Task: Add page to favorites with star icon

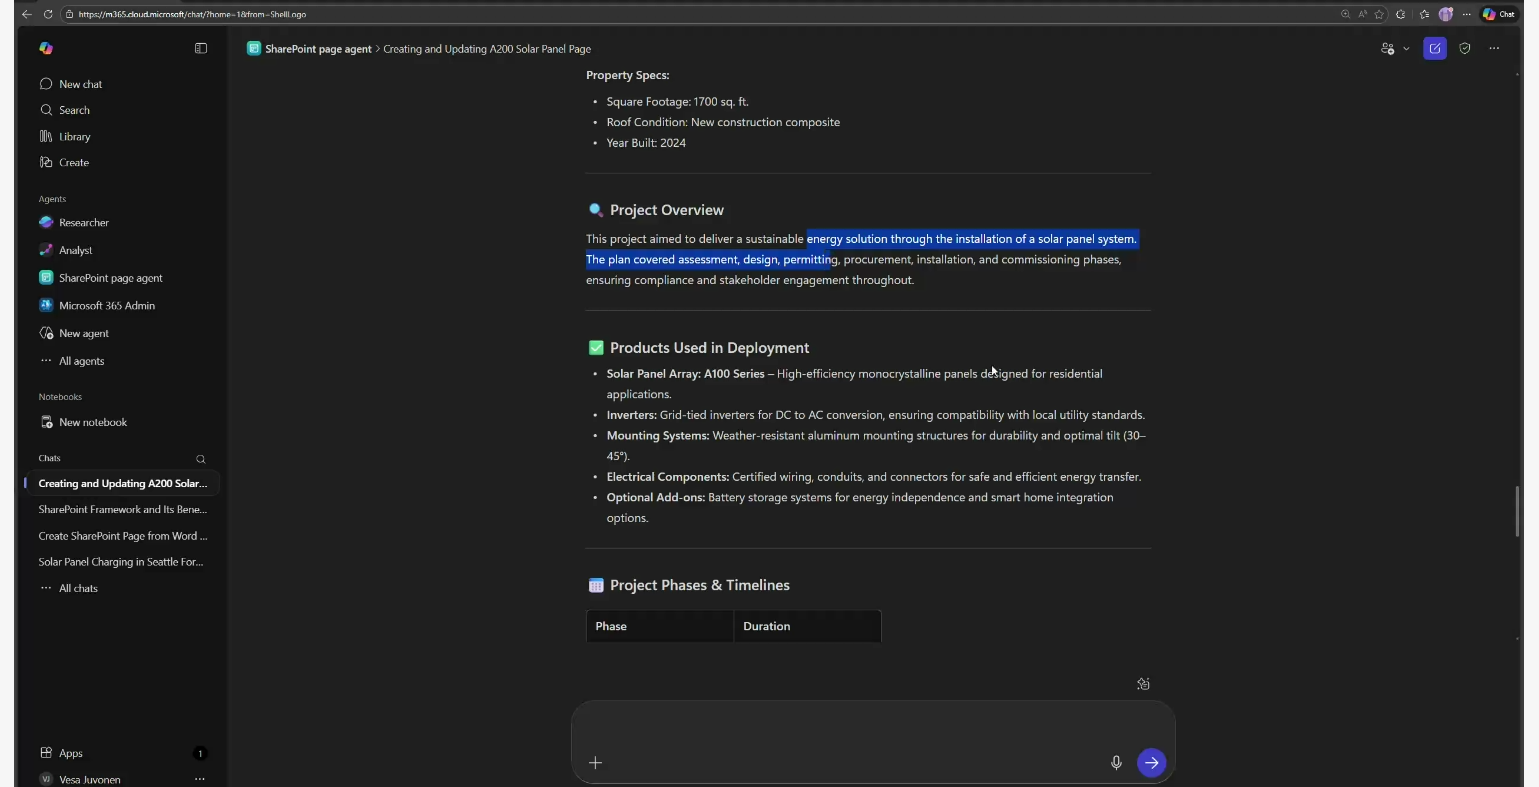Action: coord(1379,14)
